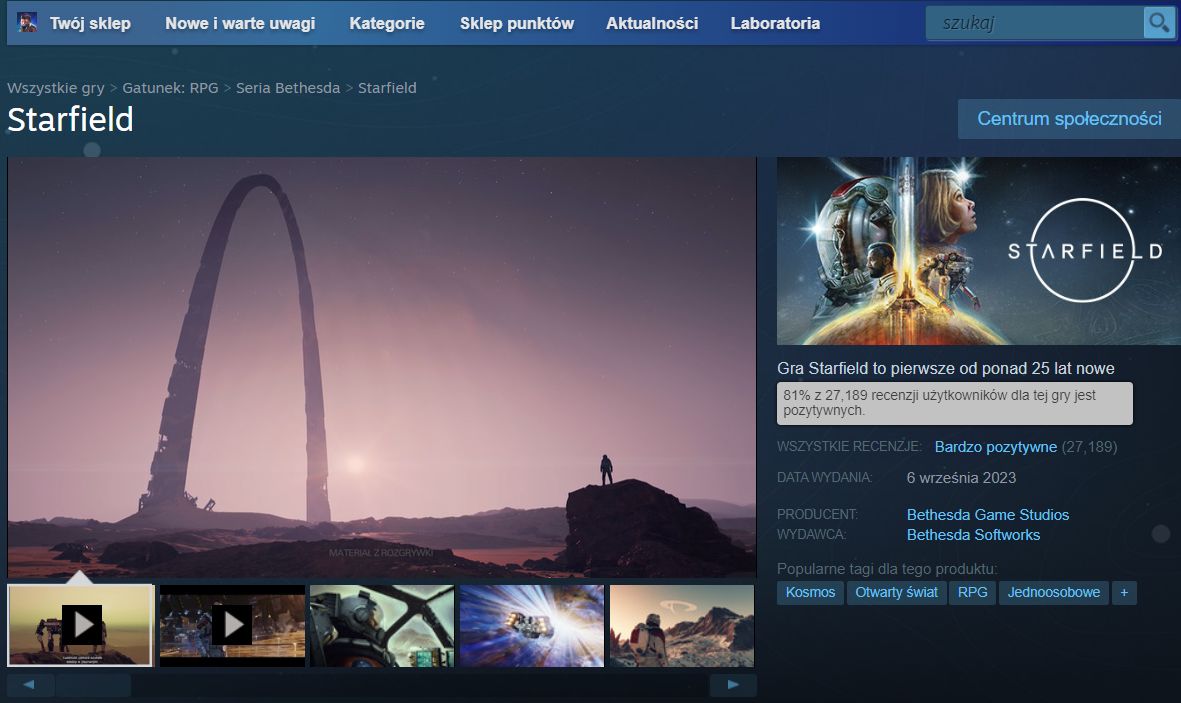Image resolution: width=1181 pixels, height=703 pixels.
Task: Click the Starfield header capsule image
Action: pos(978,251)
